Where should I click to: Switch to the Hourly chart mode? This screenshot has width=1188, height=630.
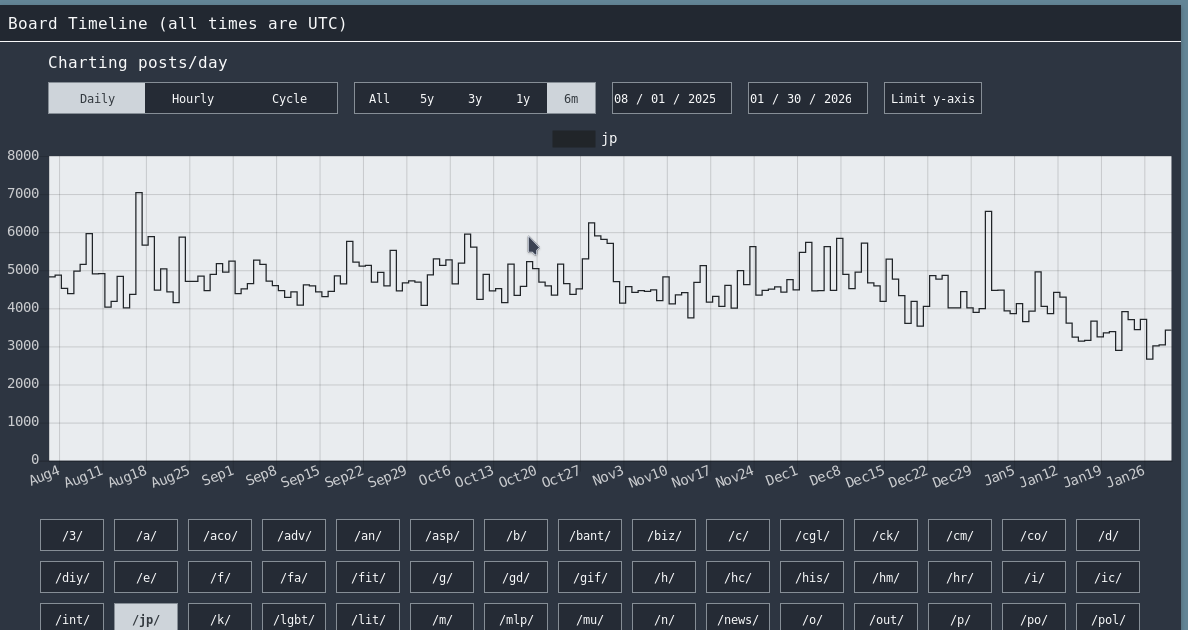tap(192, 98)
